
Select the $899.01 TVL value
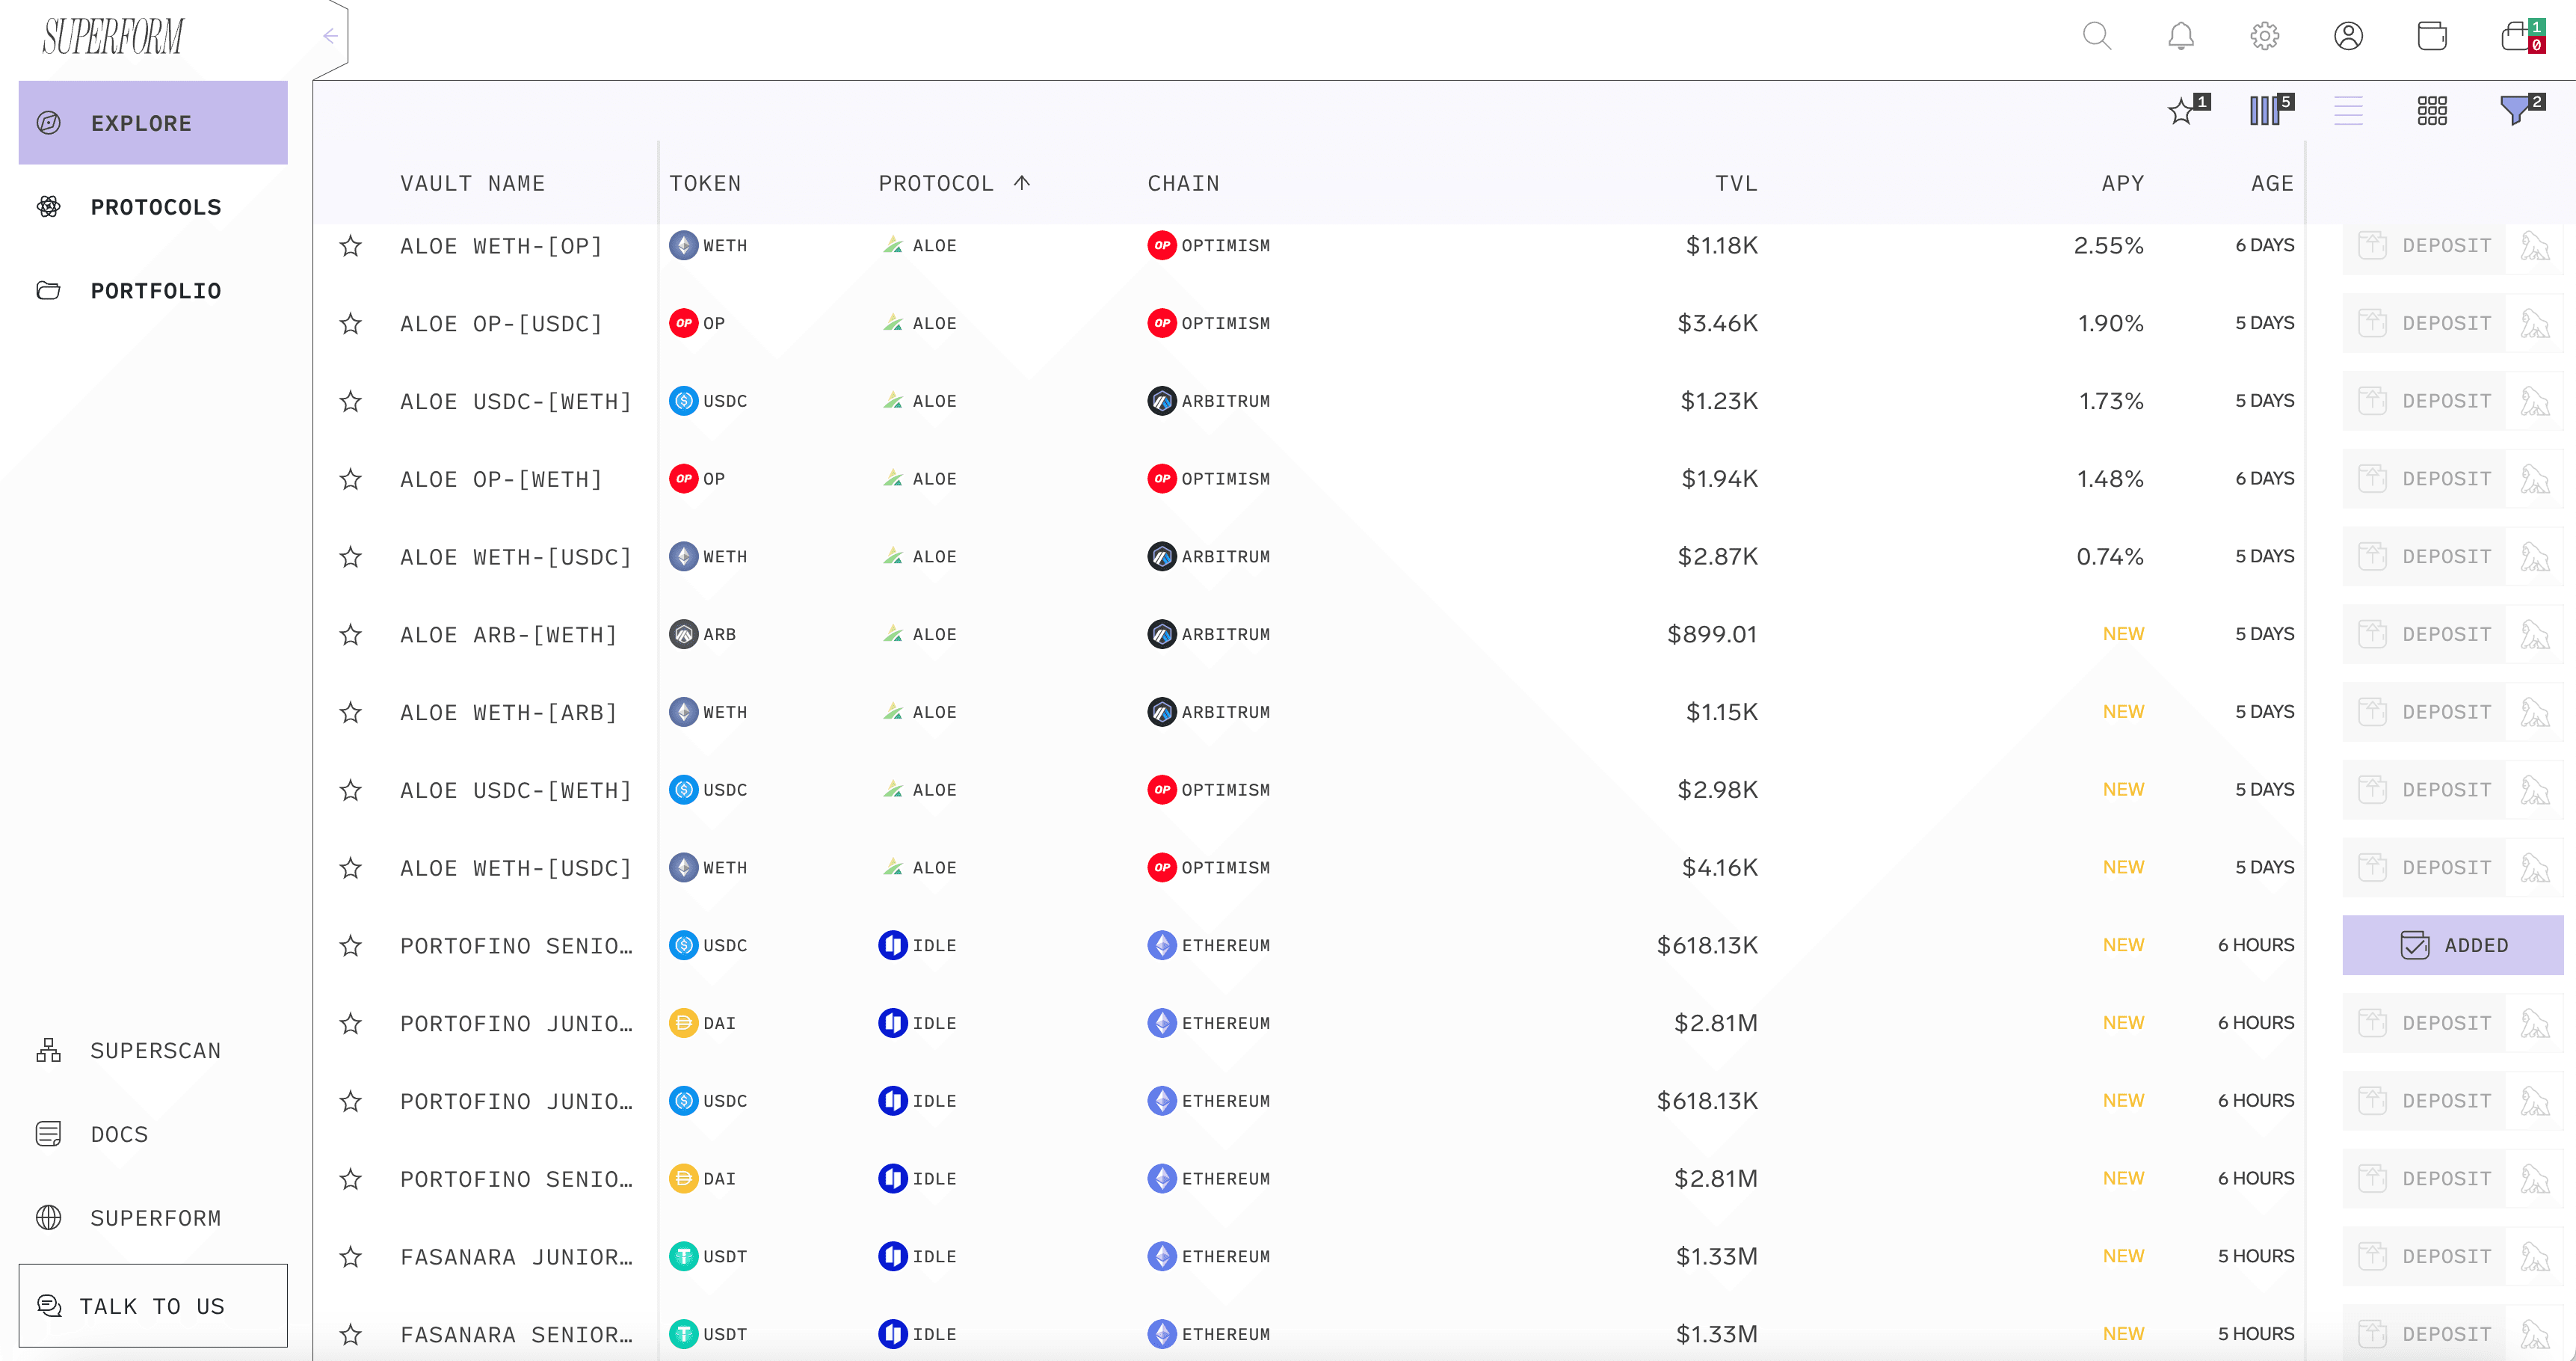(1712, 635)
